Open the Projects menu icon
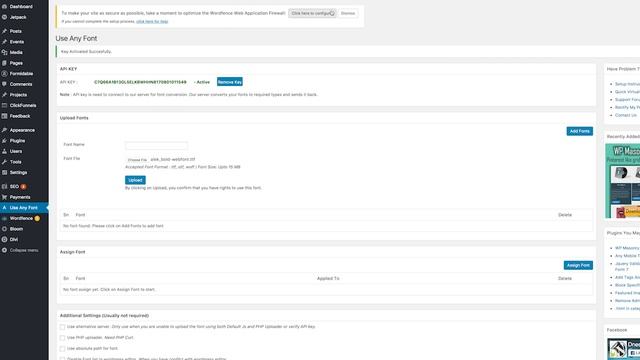Viewport: 640px width, 360px height. [x=4, y=95]
